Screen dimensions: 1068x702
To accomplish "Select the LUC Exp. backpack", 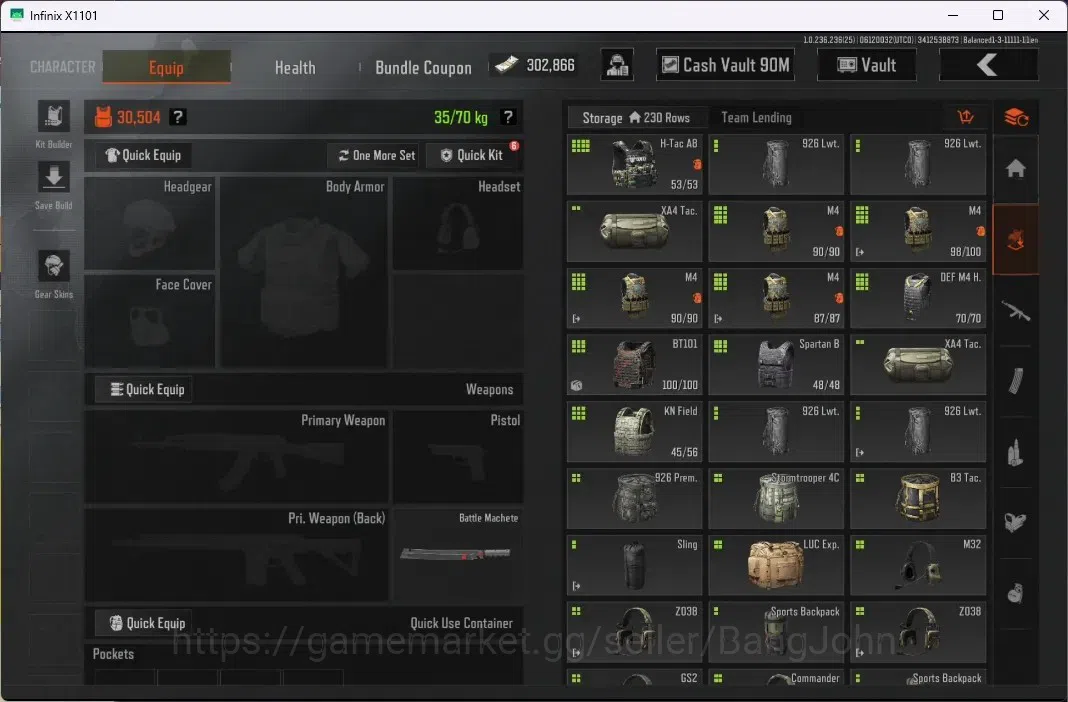I will point(776,565).
